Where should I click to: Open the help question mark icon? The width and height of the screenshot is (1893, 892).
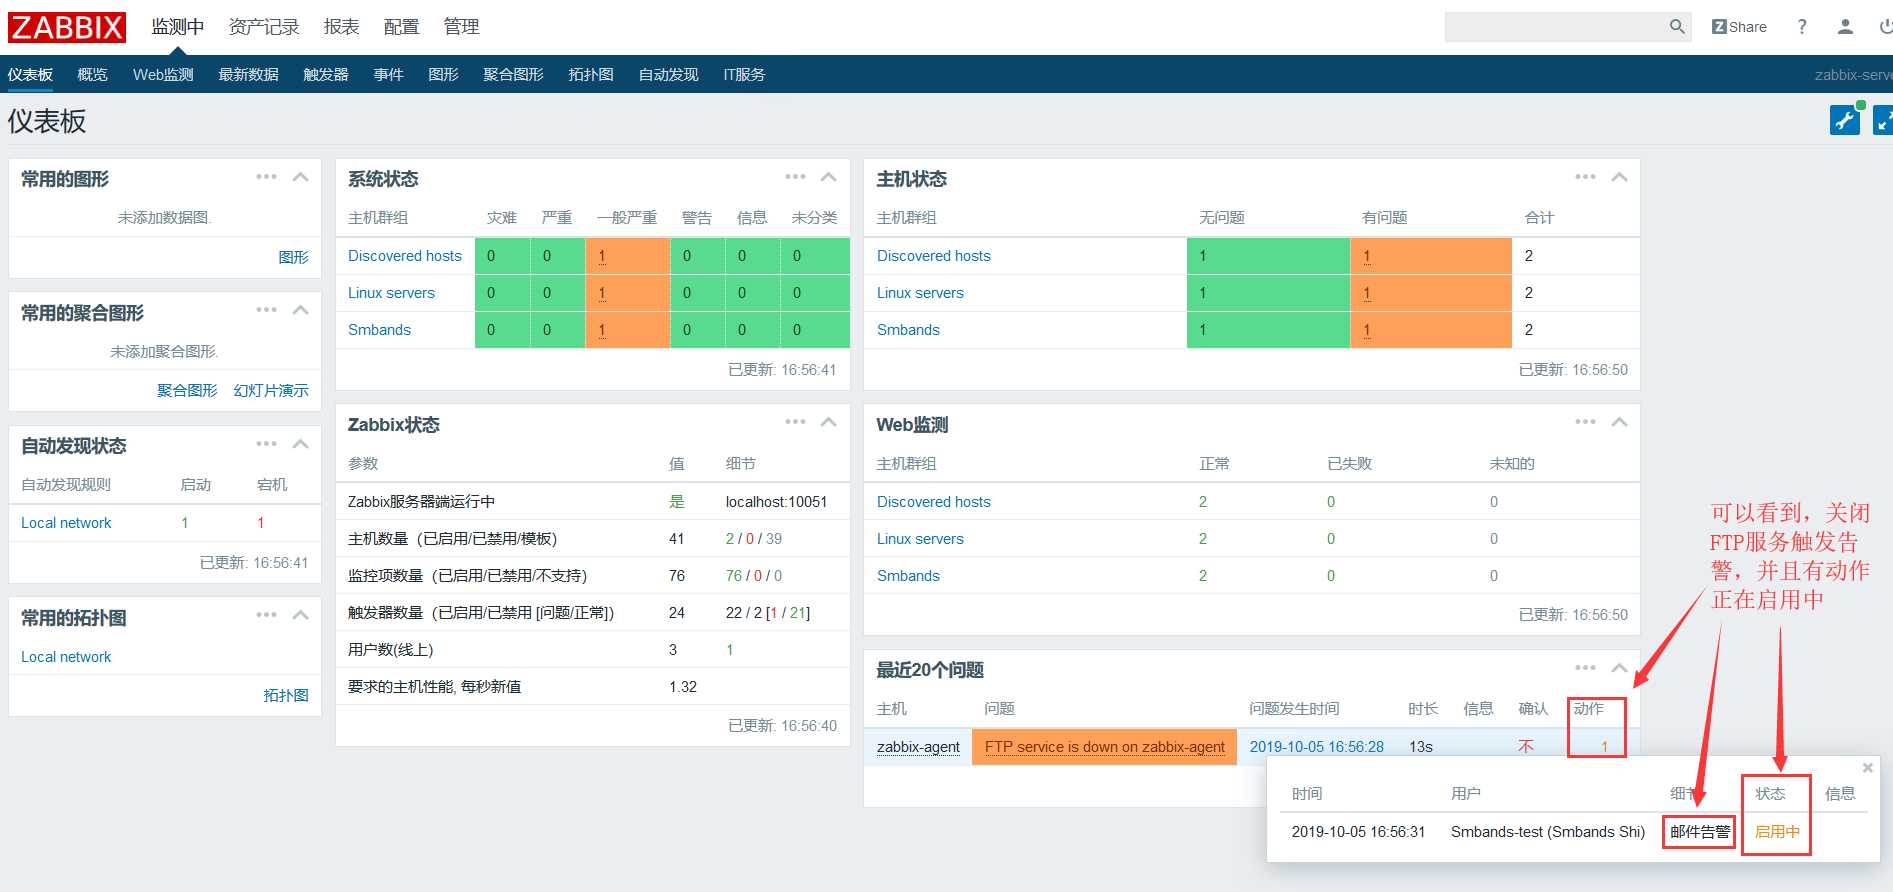tap(1802, 27)
